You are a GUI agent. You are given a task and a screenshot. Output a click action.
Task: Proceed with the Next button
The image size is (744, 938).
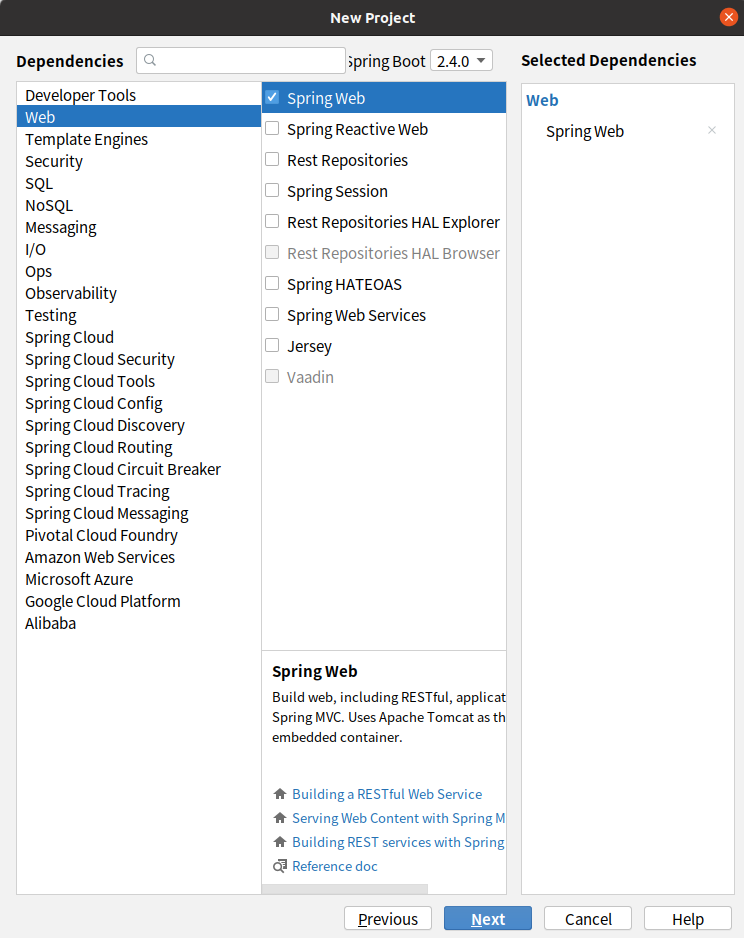487,918
